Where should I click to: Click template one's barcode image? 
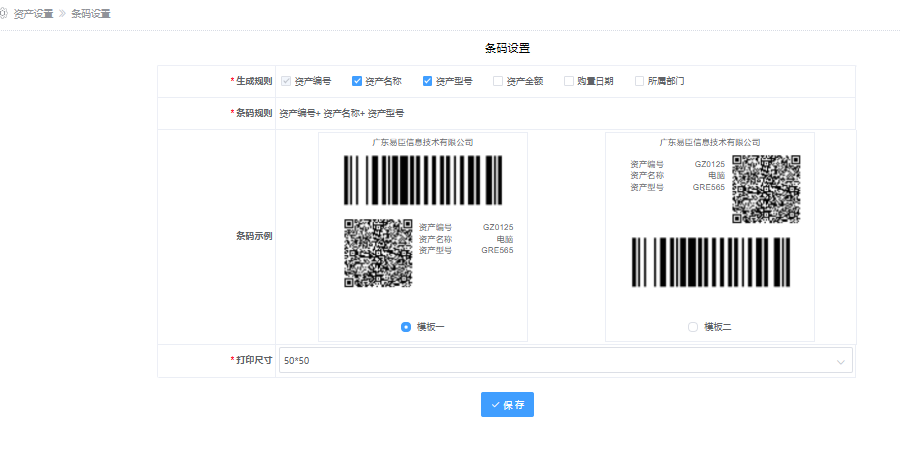click(423, 180)
